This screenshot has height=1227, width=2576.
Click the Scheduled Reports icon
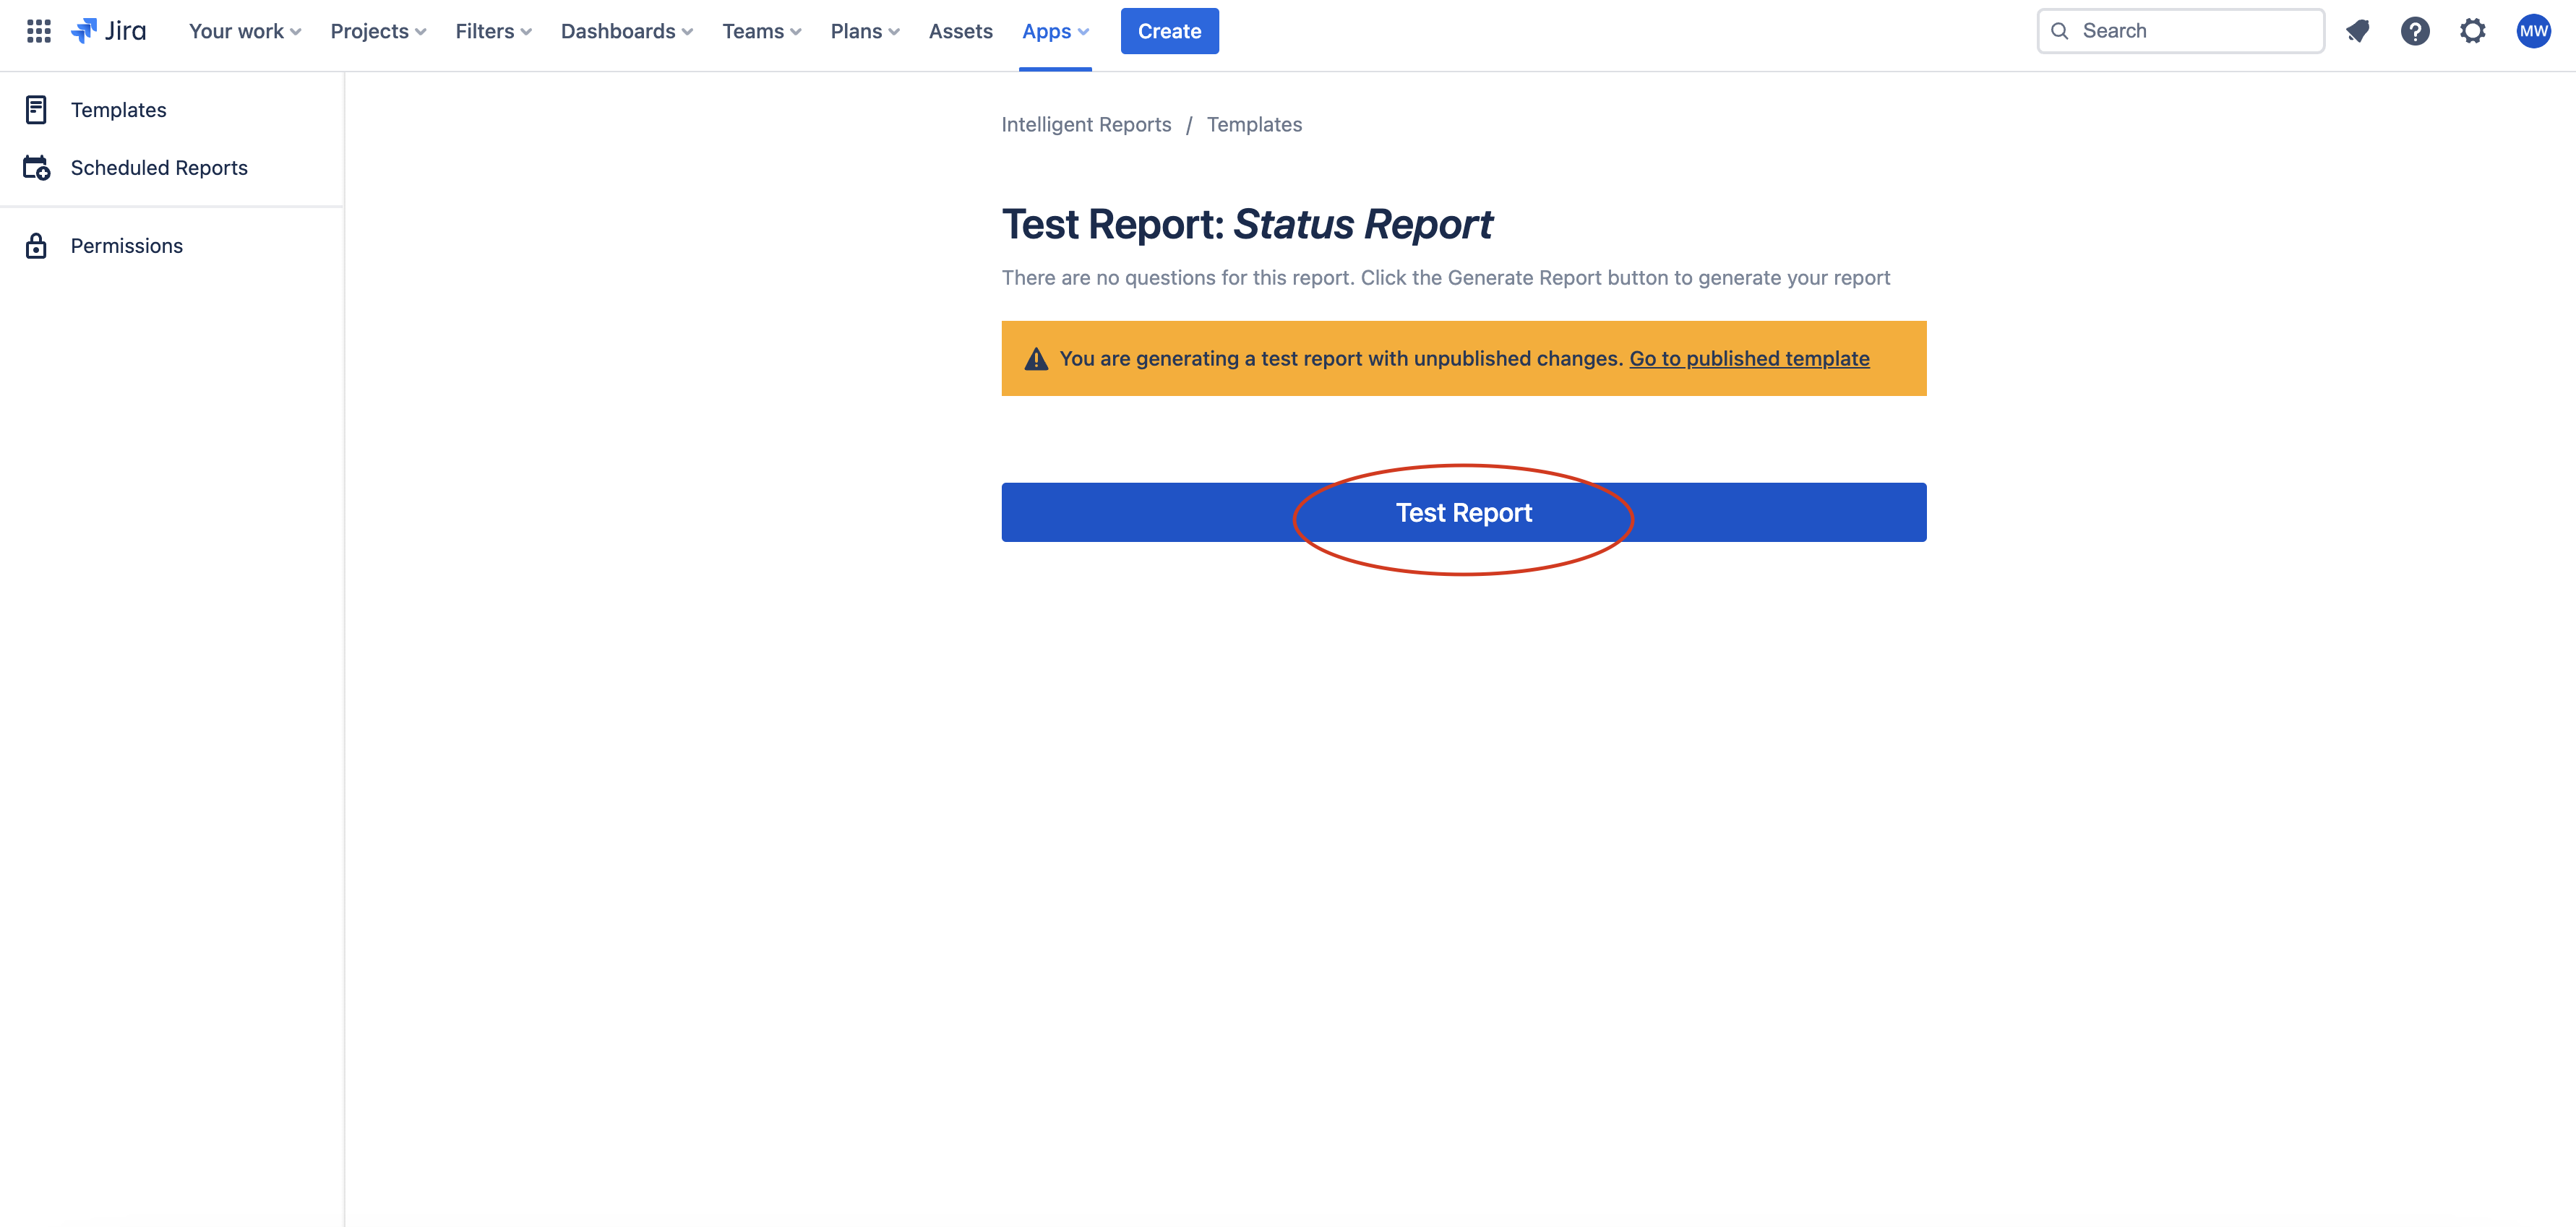[x=36, y=166]
